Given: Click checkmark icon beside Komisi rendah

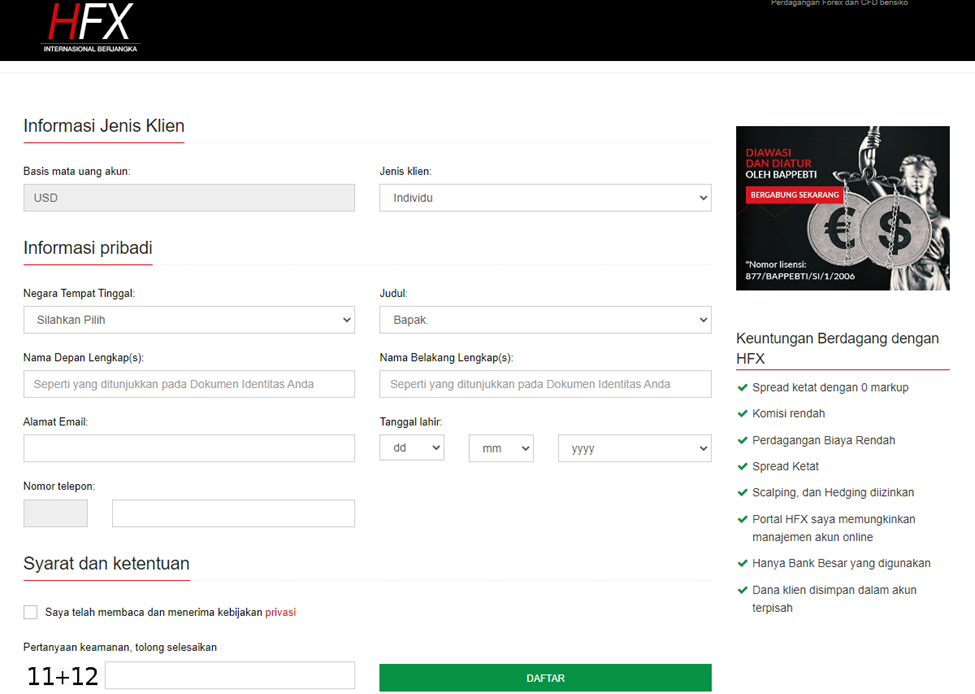Looking at the screenshot, I should [742, 414].
